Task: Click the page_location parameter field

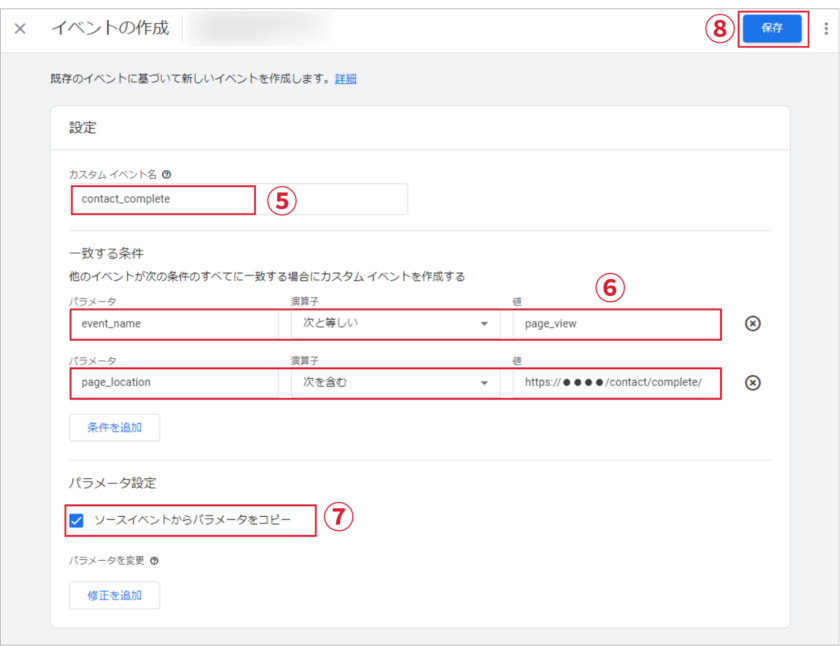Action: pos(173,383)
